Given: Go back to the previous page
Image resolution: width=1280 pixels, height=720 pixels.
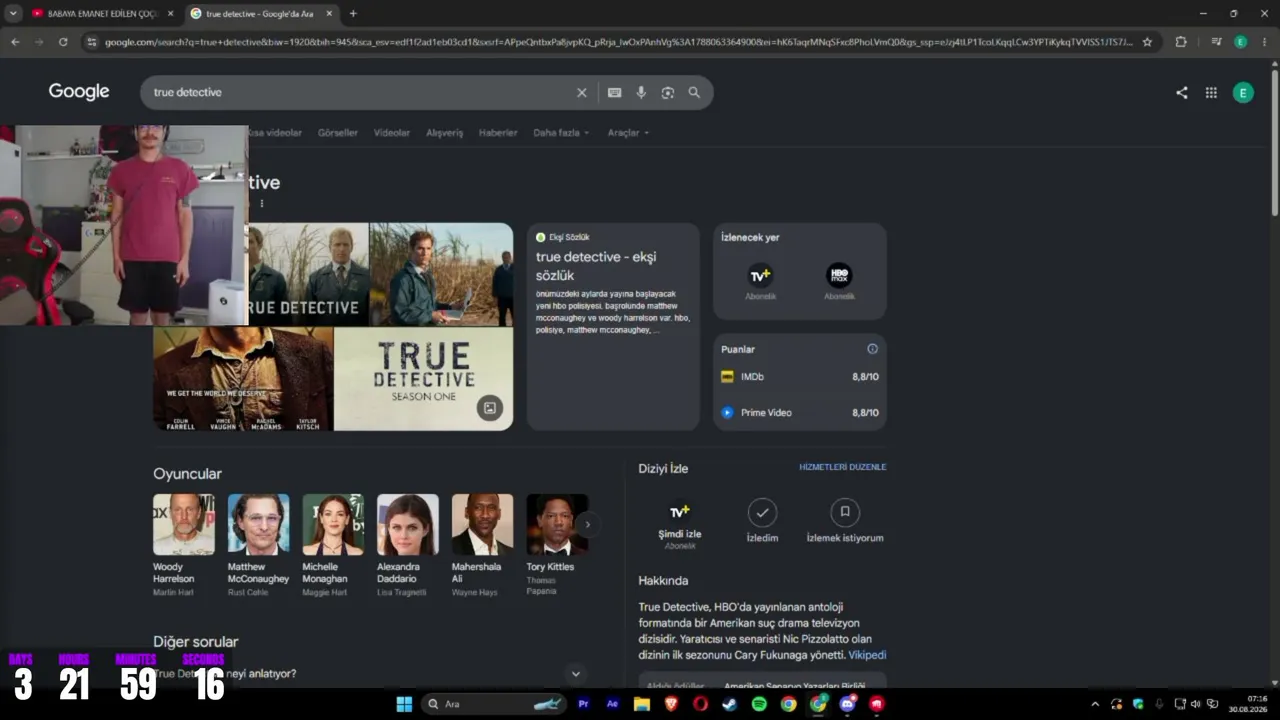Looking at the screenshot, I should [15, 42].
